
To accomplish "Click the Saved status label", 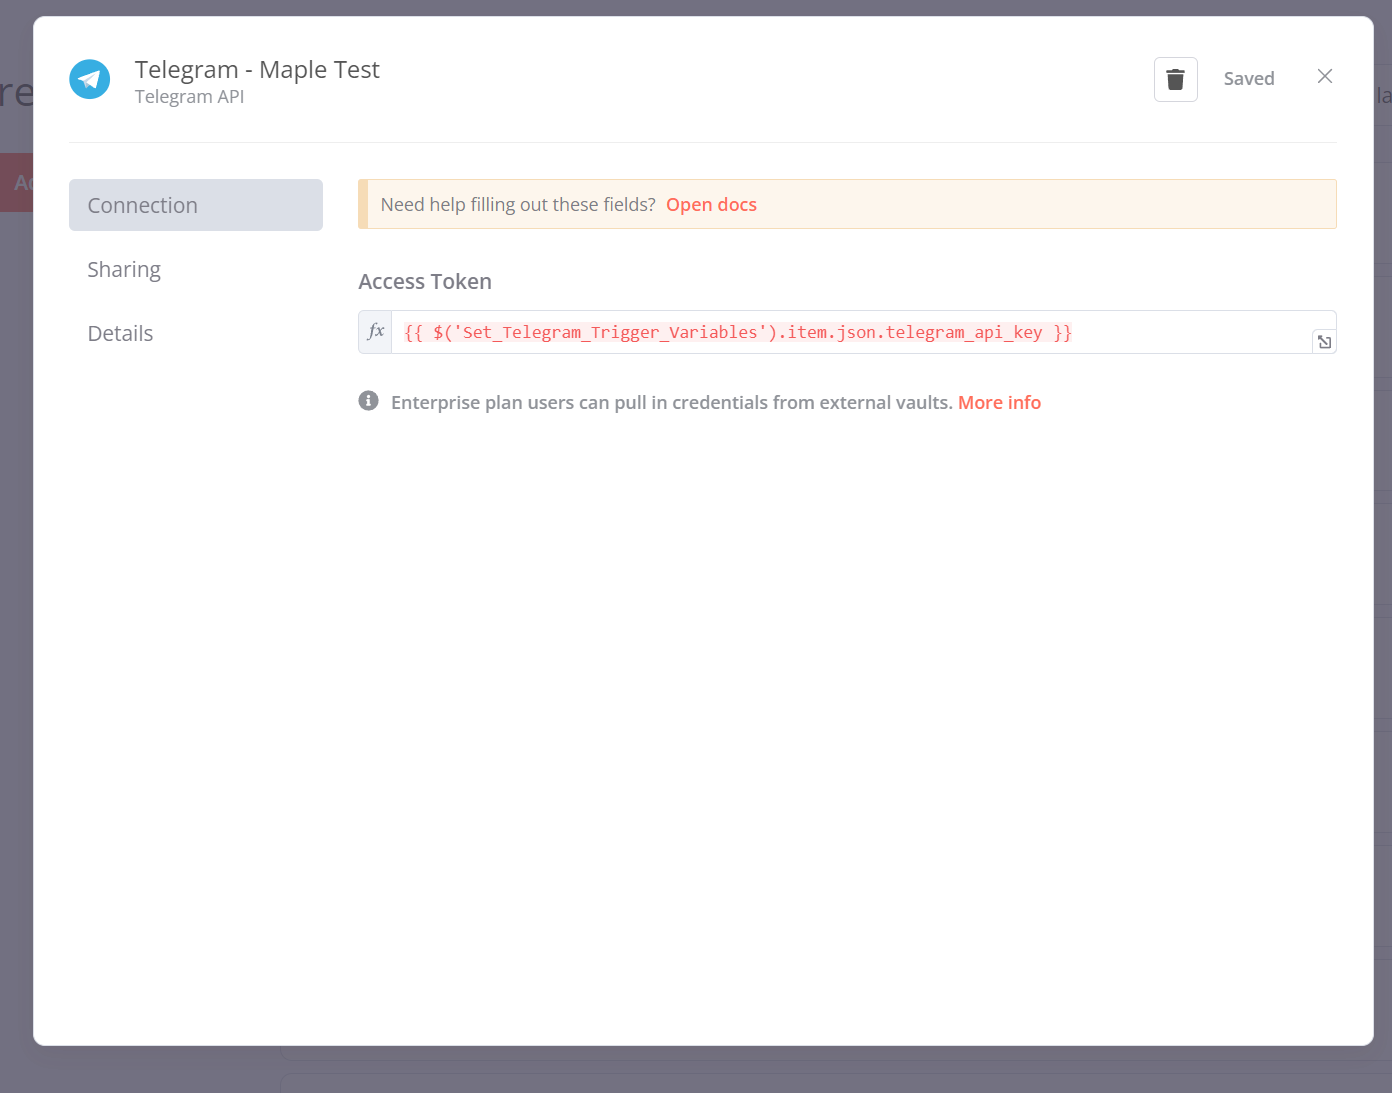I will [x=1249, y=79].
